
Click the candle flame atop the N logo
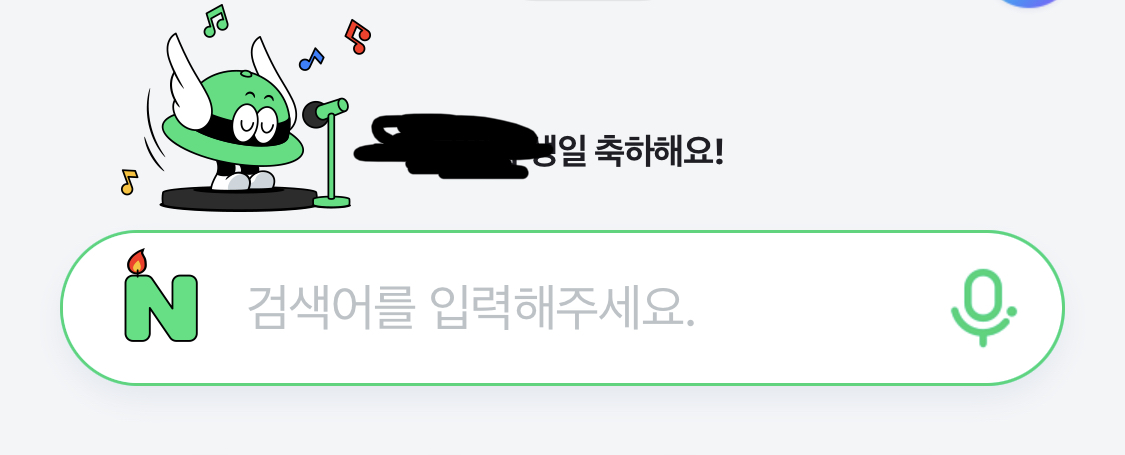[137, 262]
